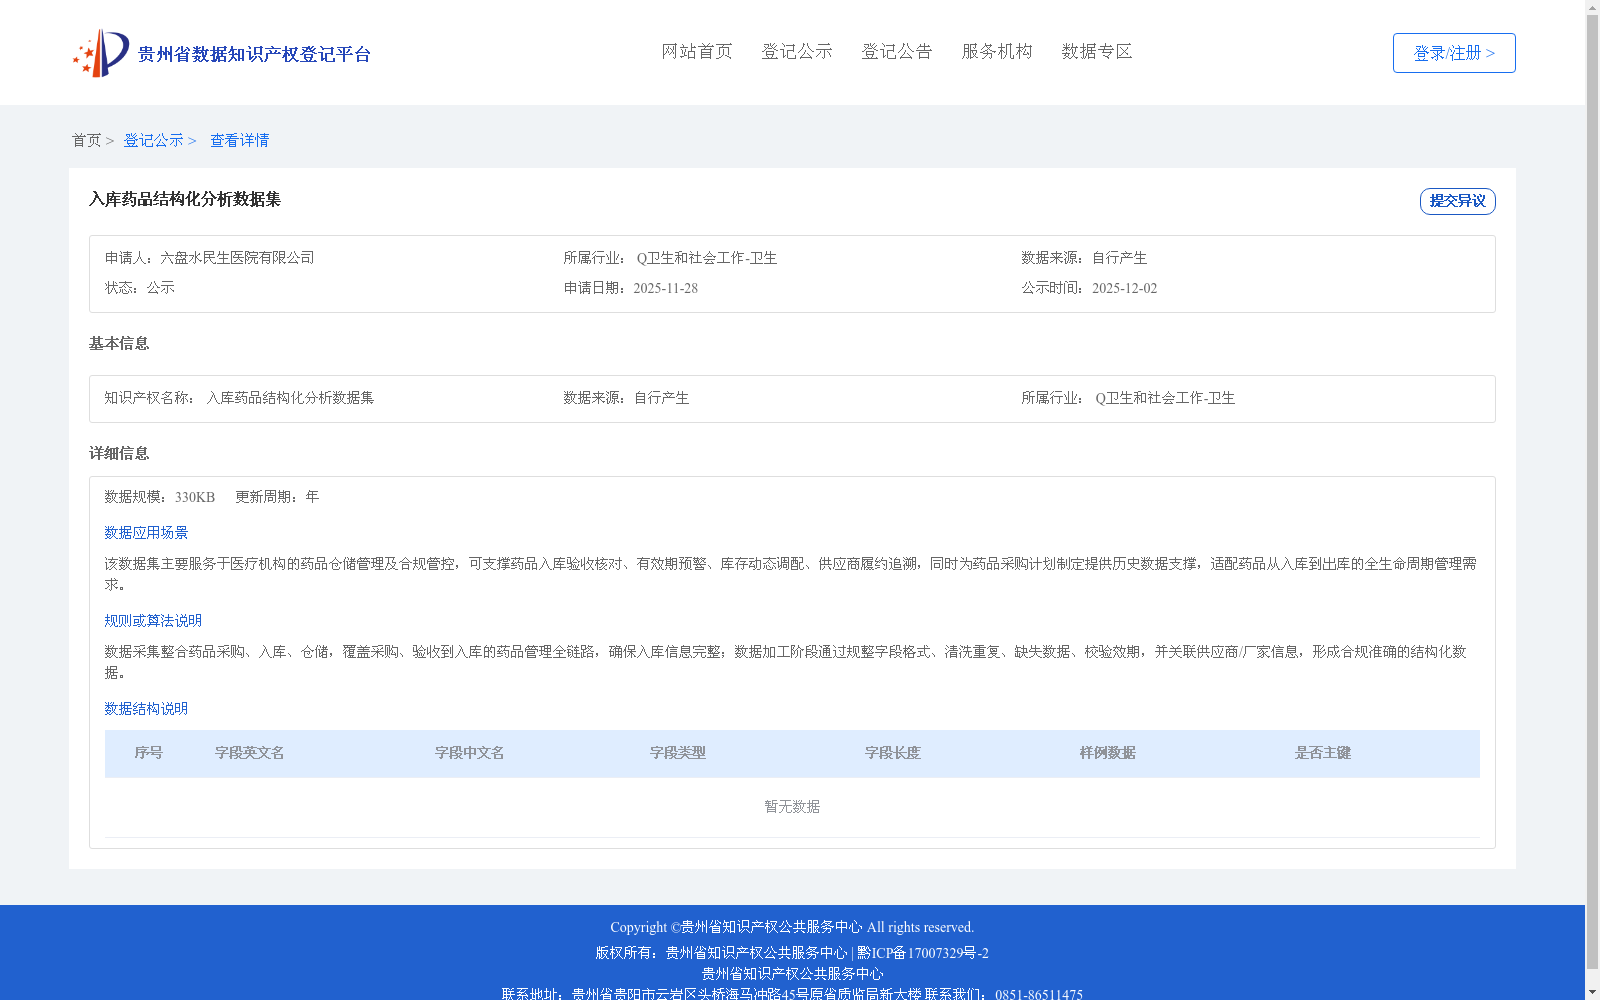Click the 规则或算法说明 heading
Image resolution: width=1600 pixels, height=1000 pixels.
click(x=153, y=621)
